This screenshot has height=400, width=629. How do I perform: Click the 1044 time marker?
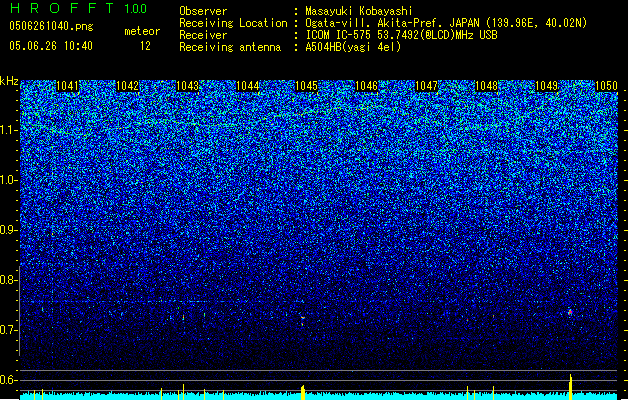click(248, 86)
